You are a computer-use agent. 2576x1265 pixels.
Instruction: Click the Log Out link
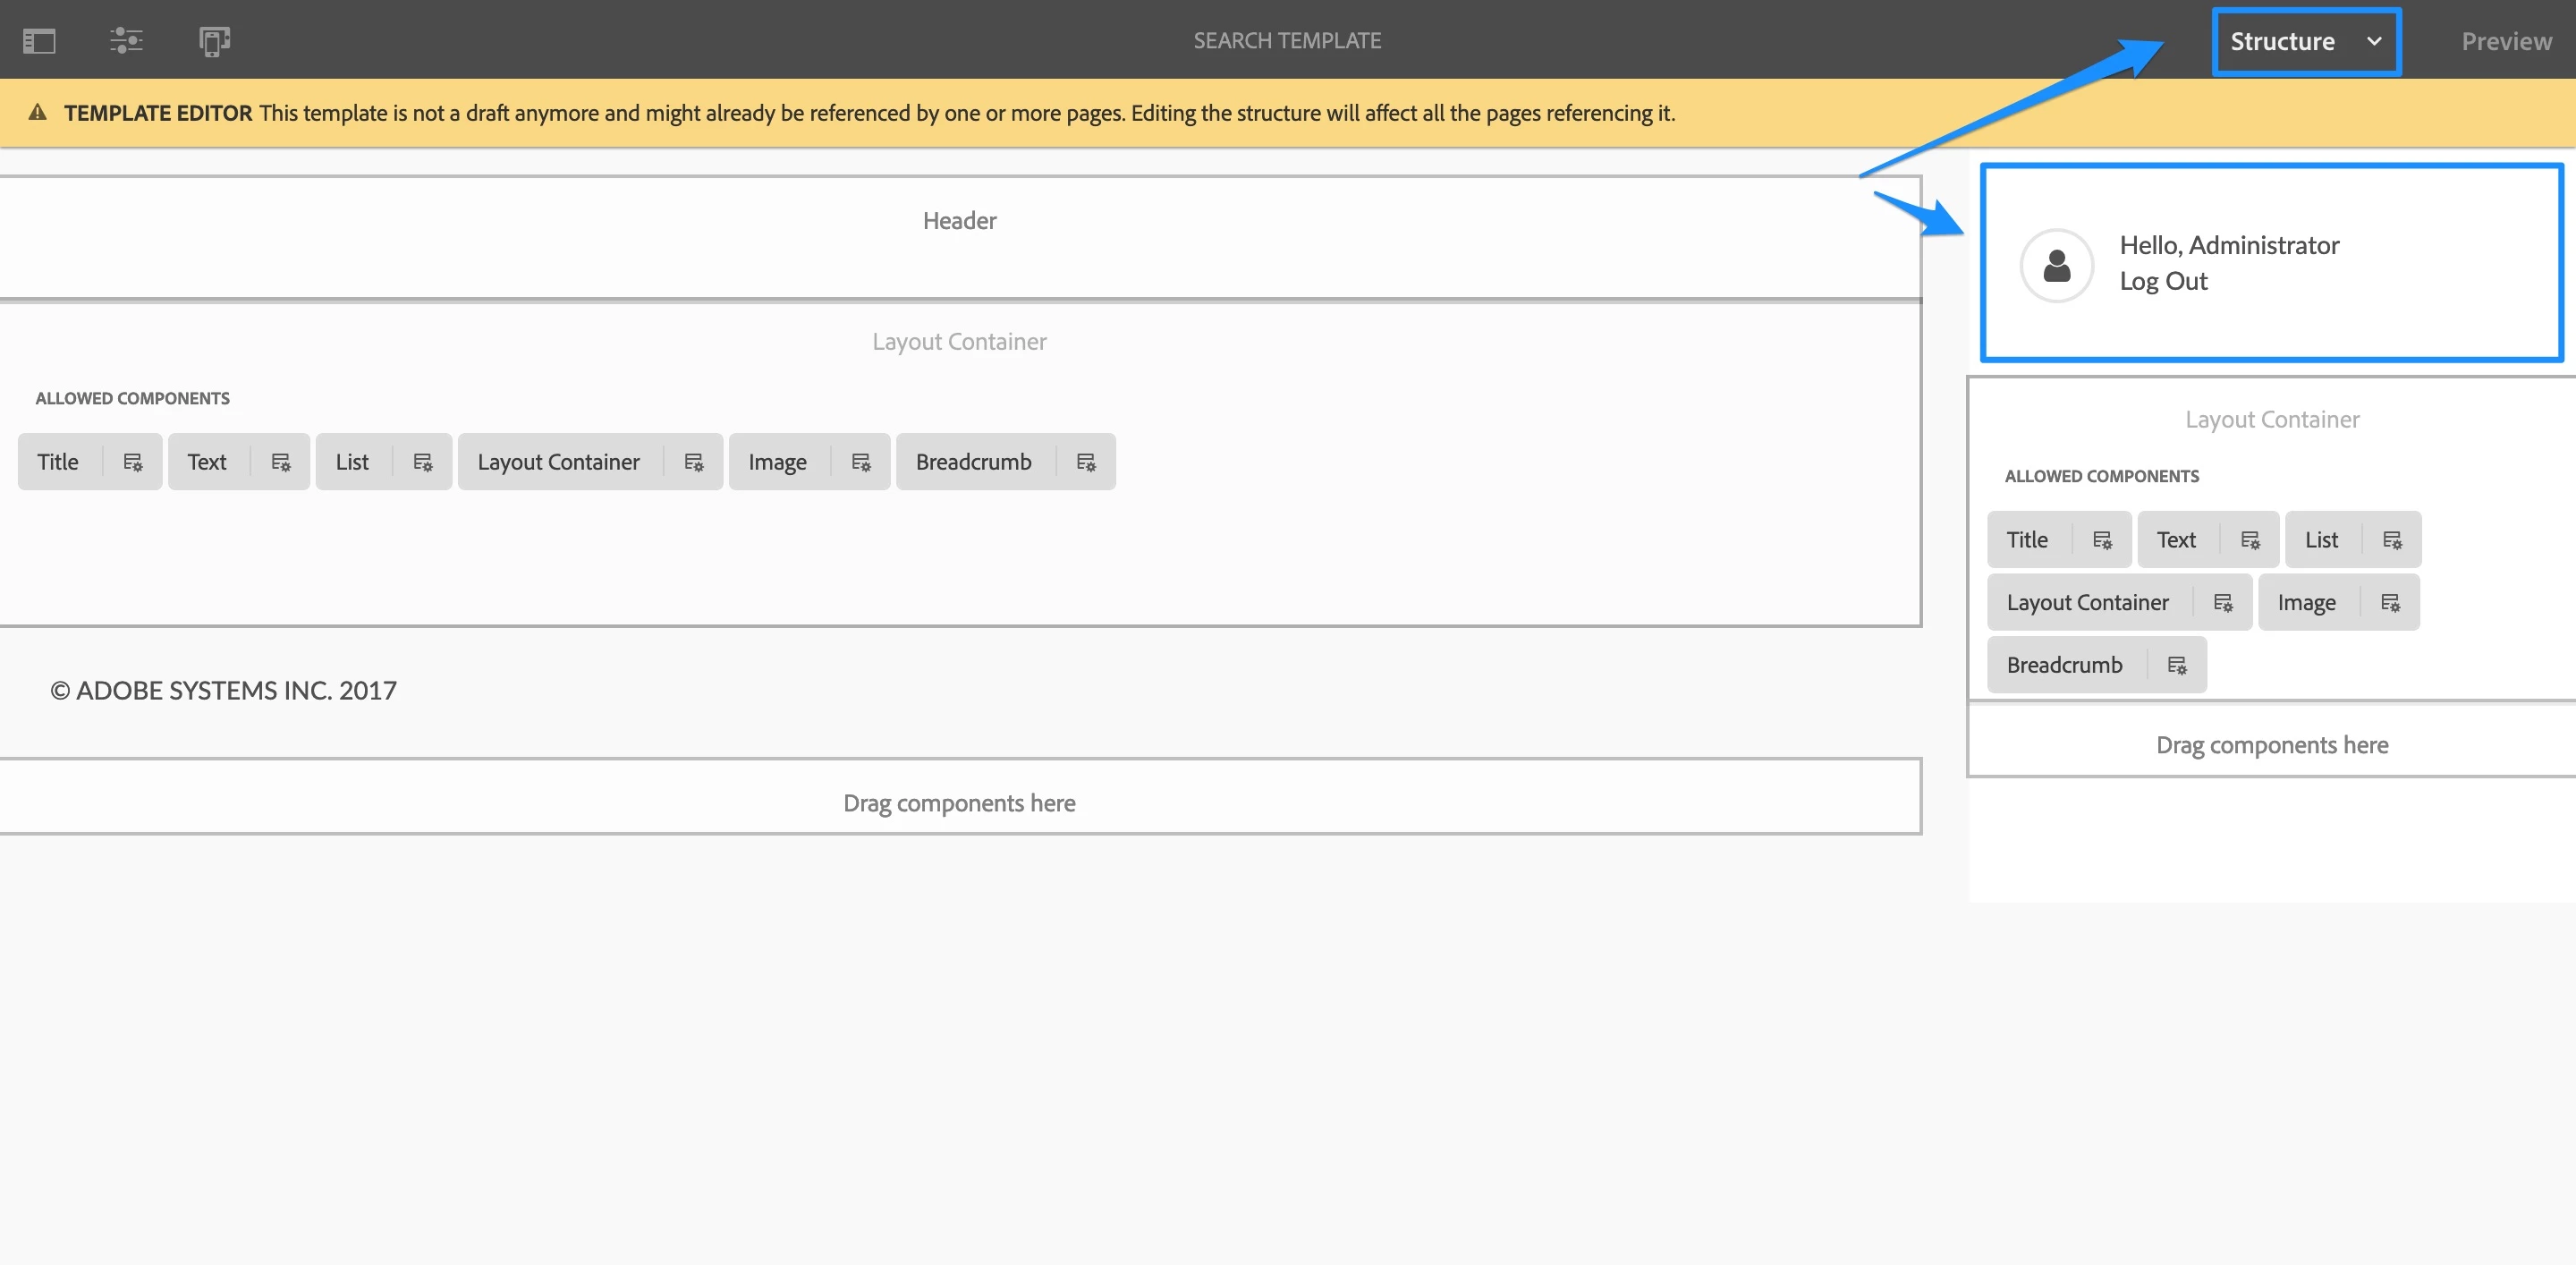click(2163, 282)
